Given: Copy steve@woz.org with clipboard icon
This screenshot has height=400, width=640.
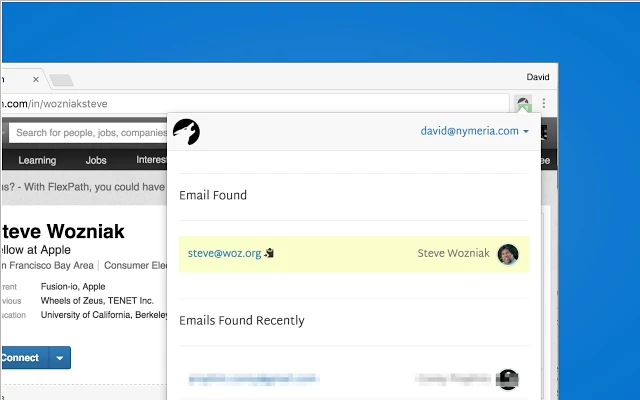Looking at the screenshot, I should tap(269, 253).
